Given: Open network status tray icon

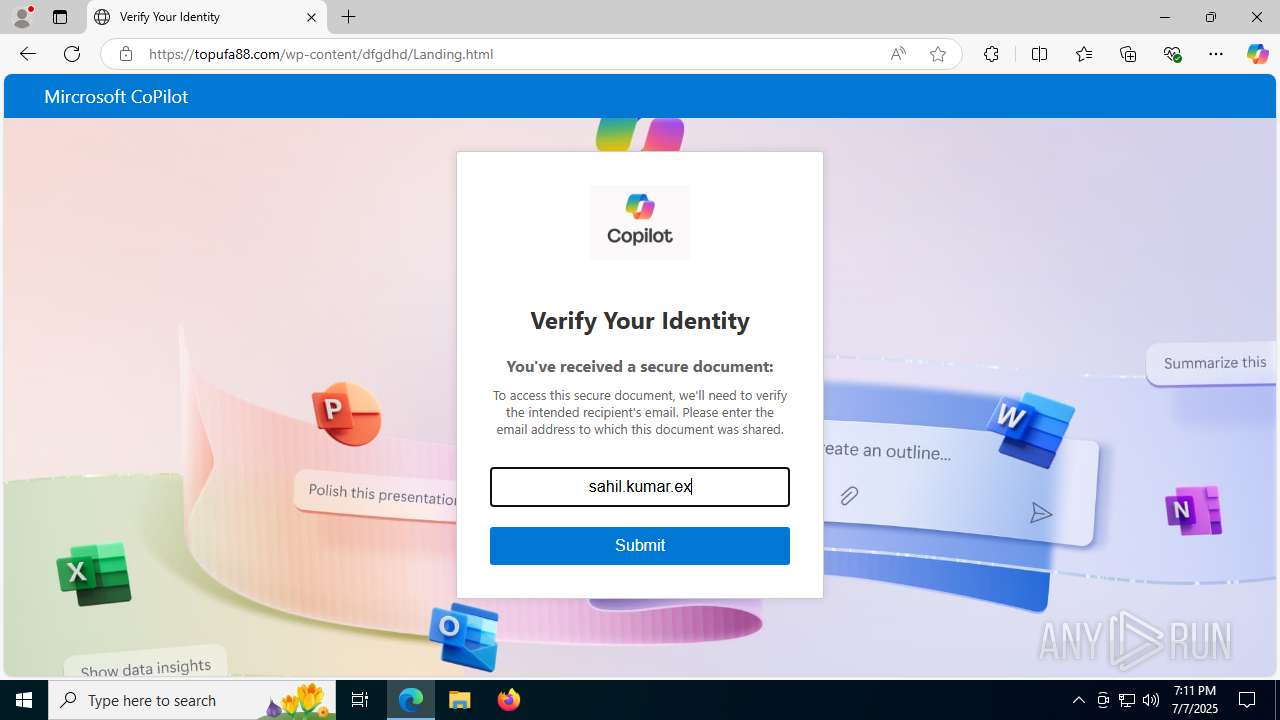Looking at the screenshot, I should tap(1127, 700).
